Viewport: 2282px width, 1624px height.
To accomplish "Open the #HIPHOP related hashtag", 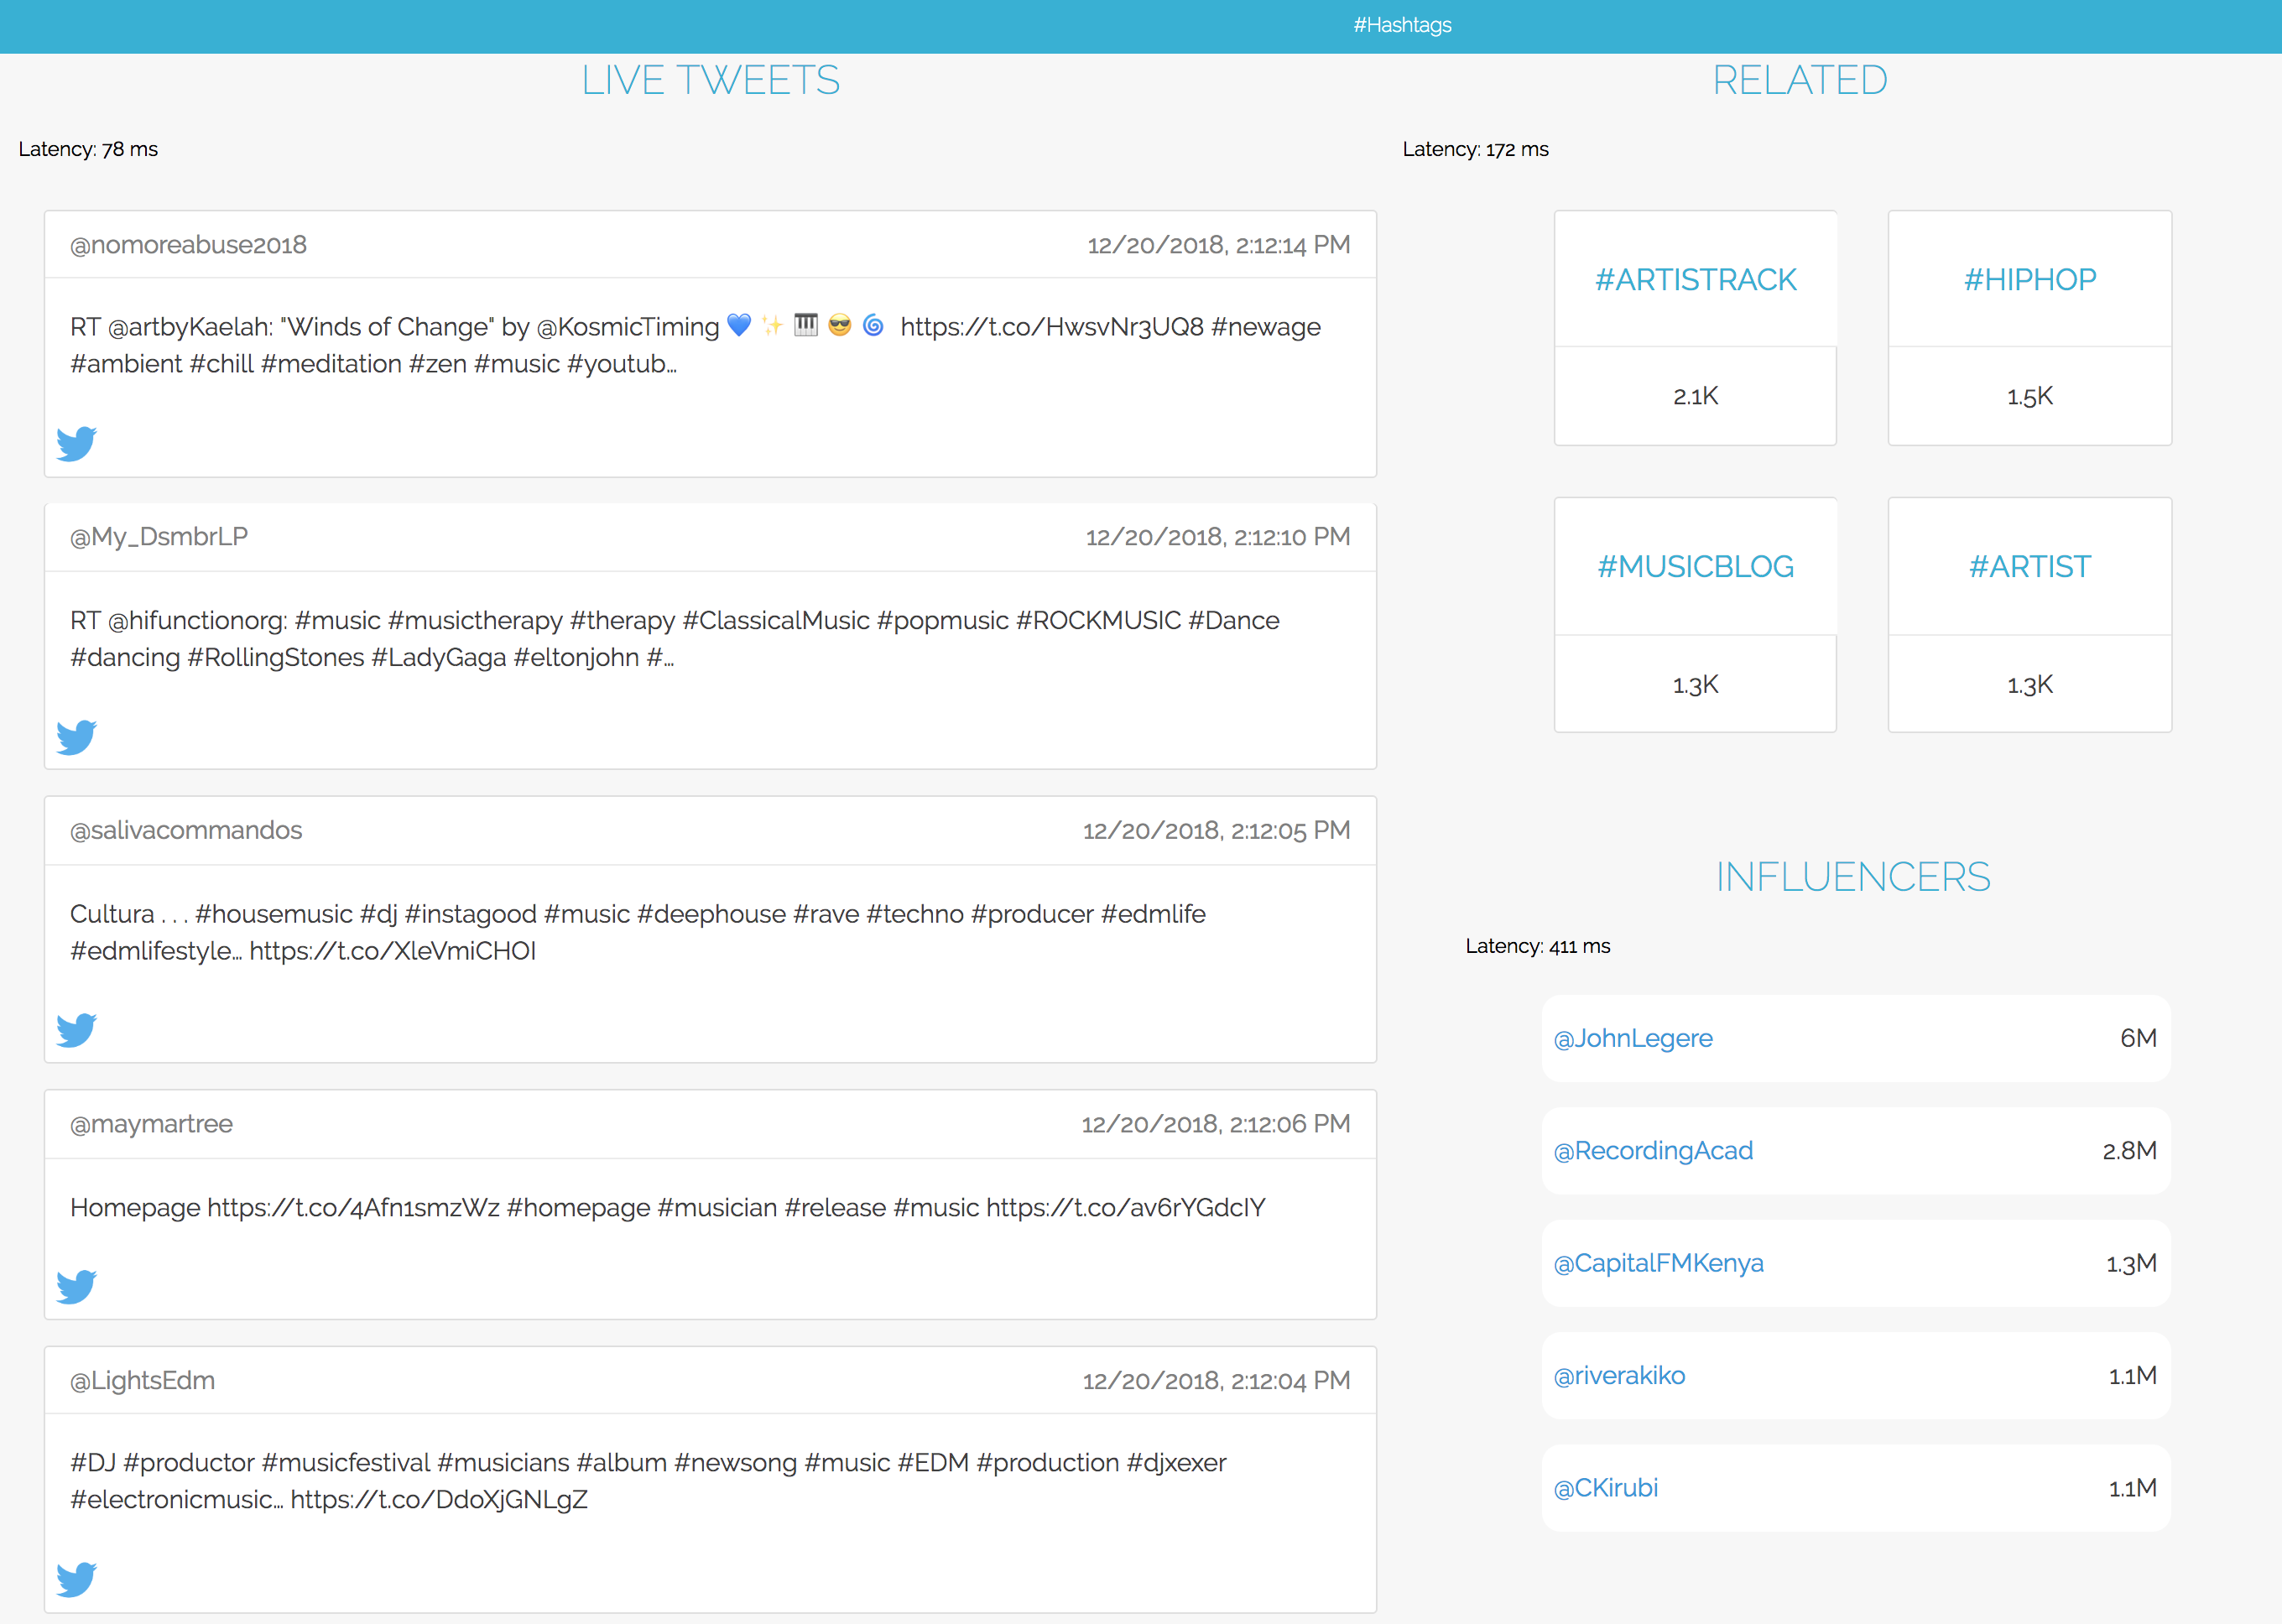I will click(2030, 280).
